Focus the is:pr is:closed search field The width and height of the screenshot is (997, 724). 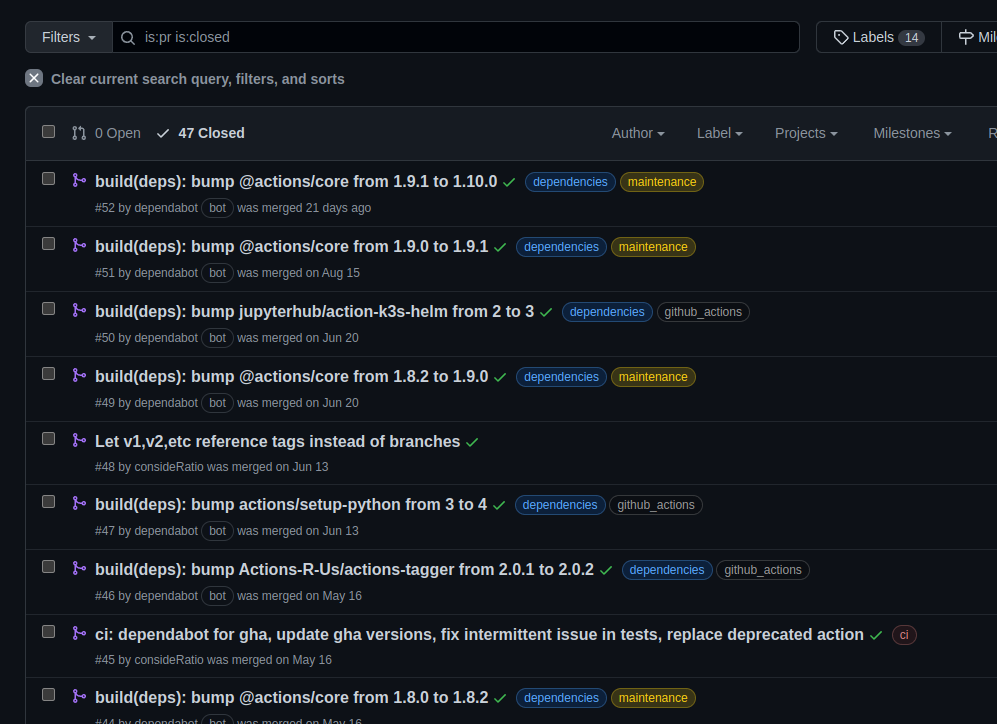(456, 38)
